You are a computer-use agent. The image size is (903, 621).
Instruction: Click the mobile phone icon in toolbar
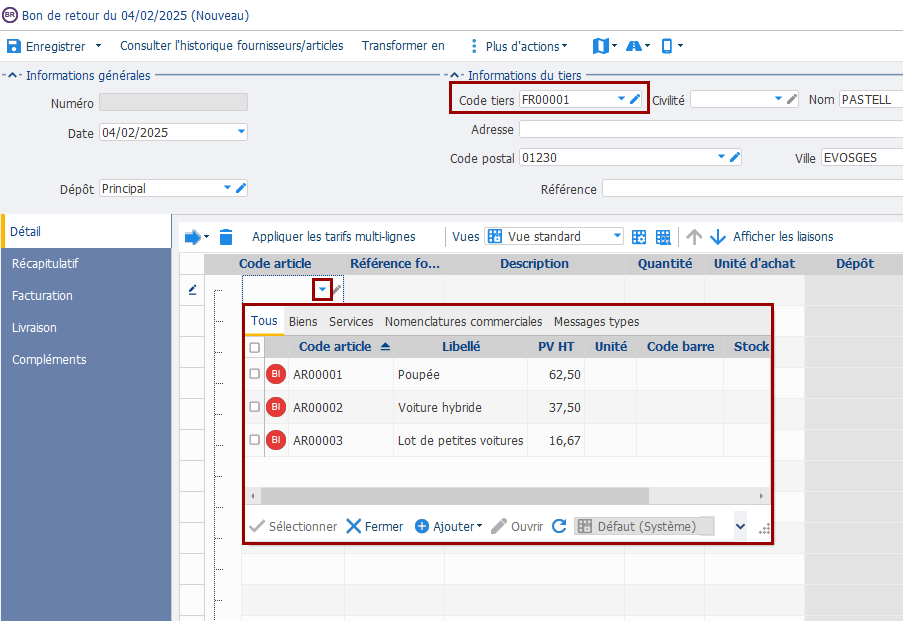[x=667, y=46]
